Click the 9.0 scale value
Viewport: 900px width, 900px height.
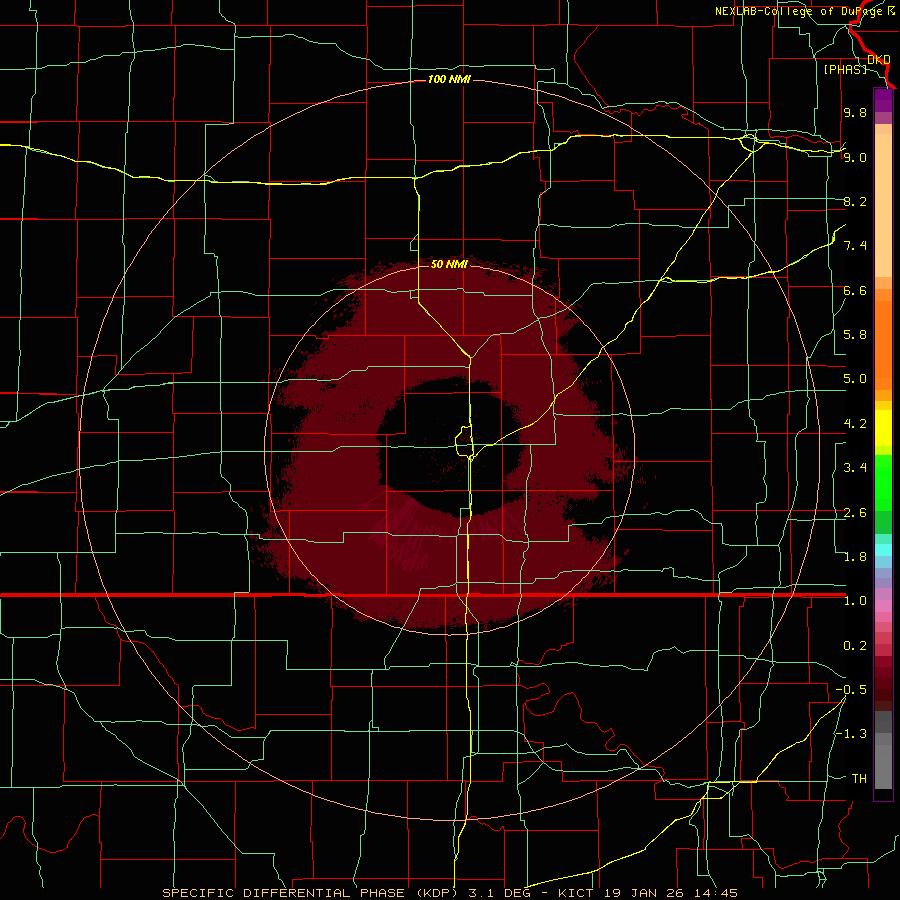855,157
